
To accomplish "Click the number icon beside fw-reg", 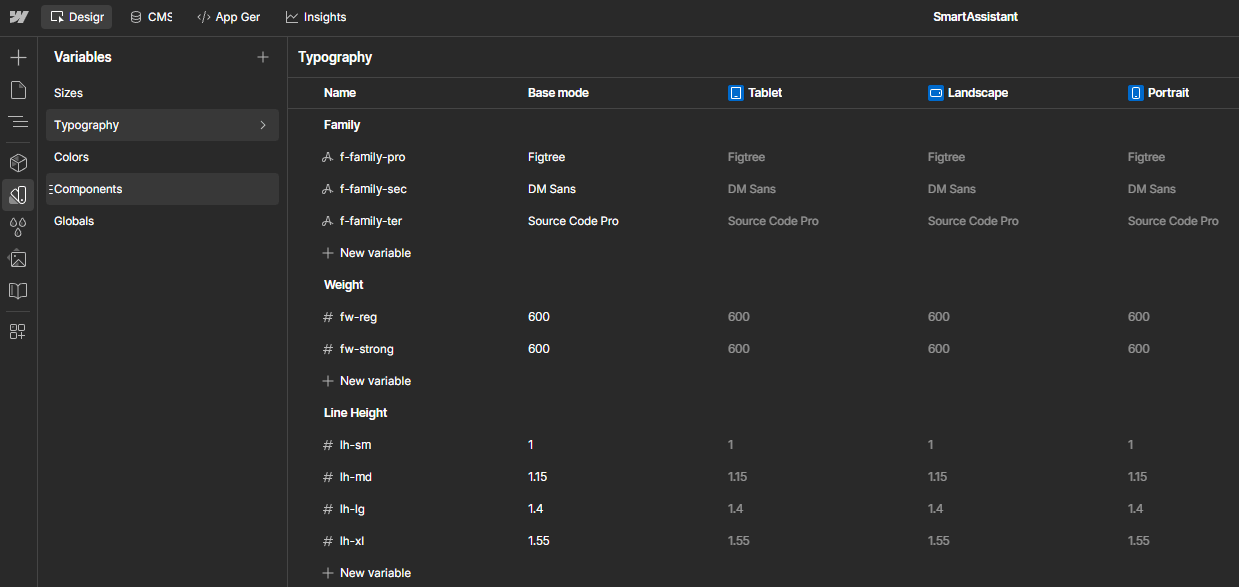I will [x=327, y=317].
